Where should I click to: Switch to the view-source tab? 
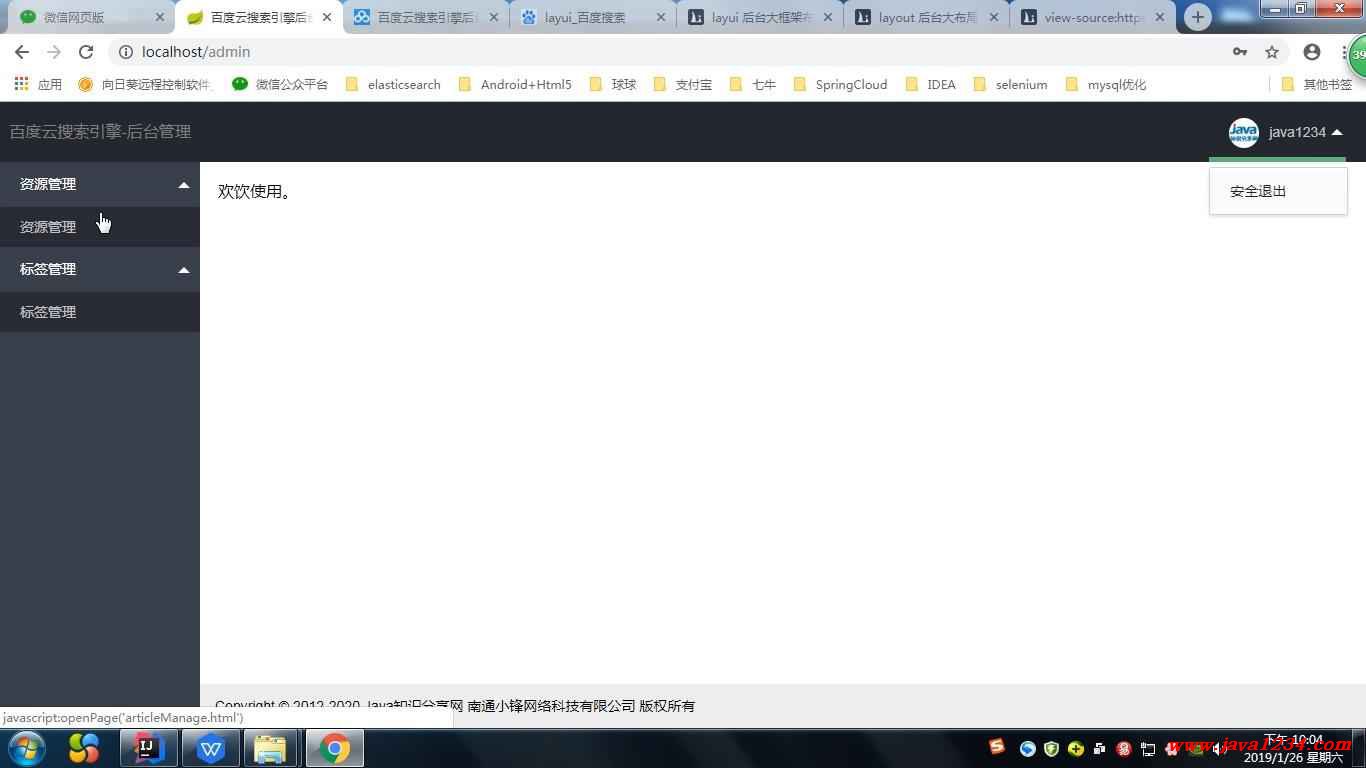coord(1092,17)
